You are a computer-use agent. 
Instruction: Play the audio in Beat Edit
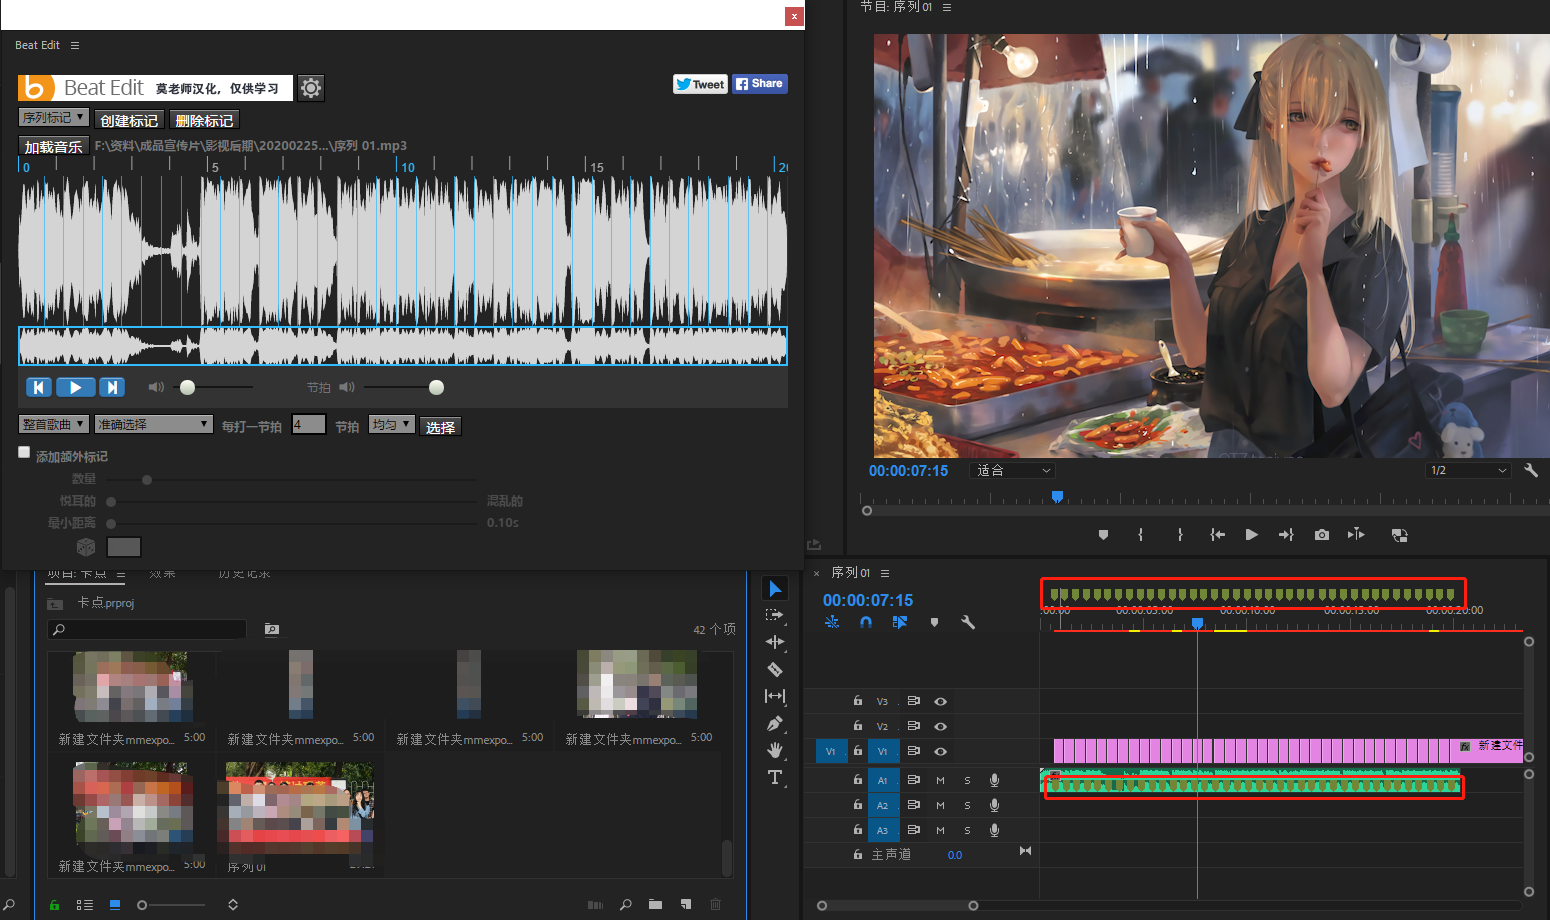75,387
